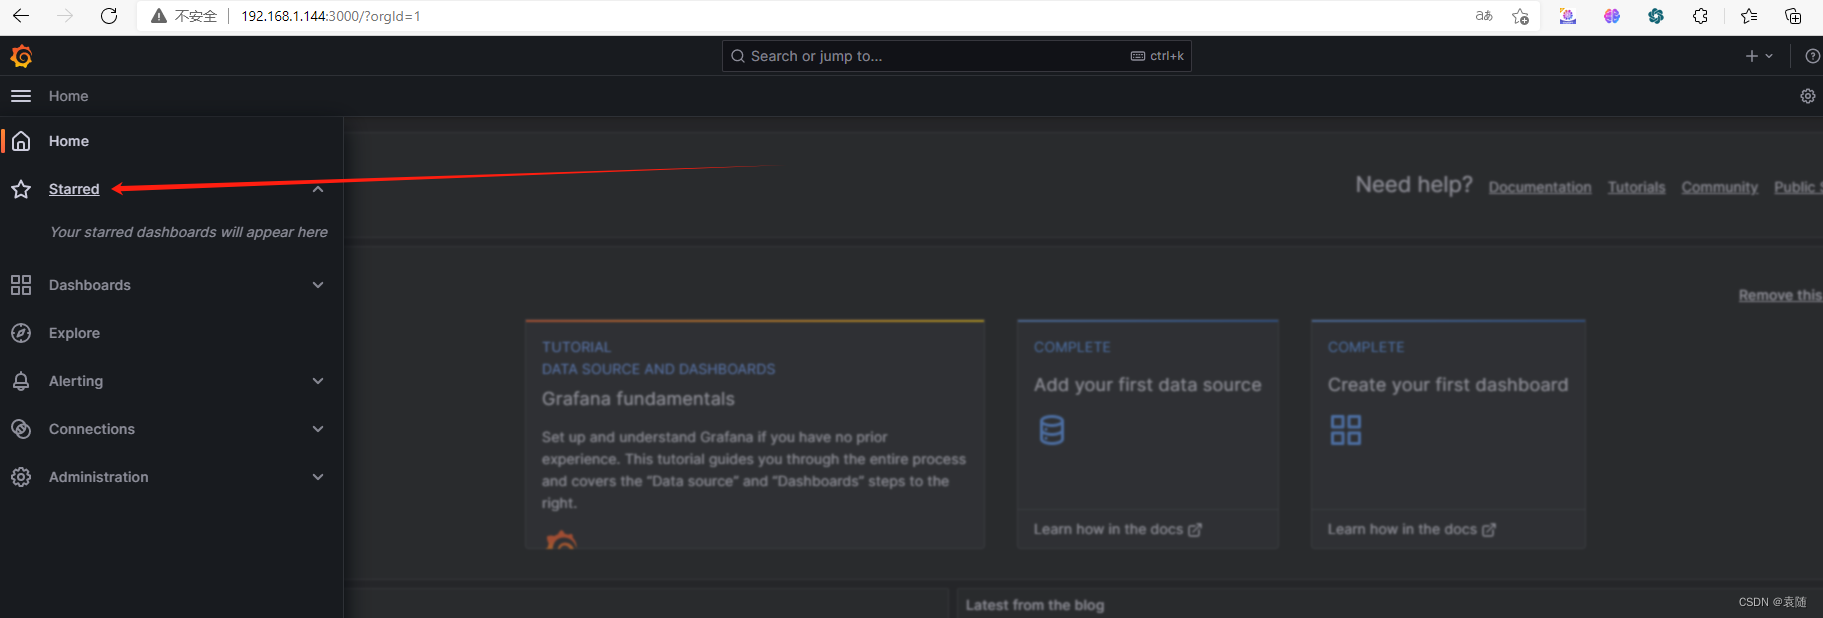Open dashboard Learn how in docs
The height and width of the screenshot is (618, 1823).
(x=1412, y=529)
